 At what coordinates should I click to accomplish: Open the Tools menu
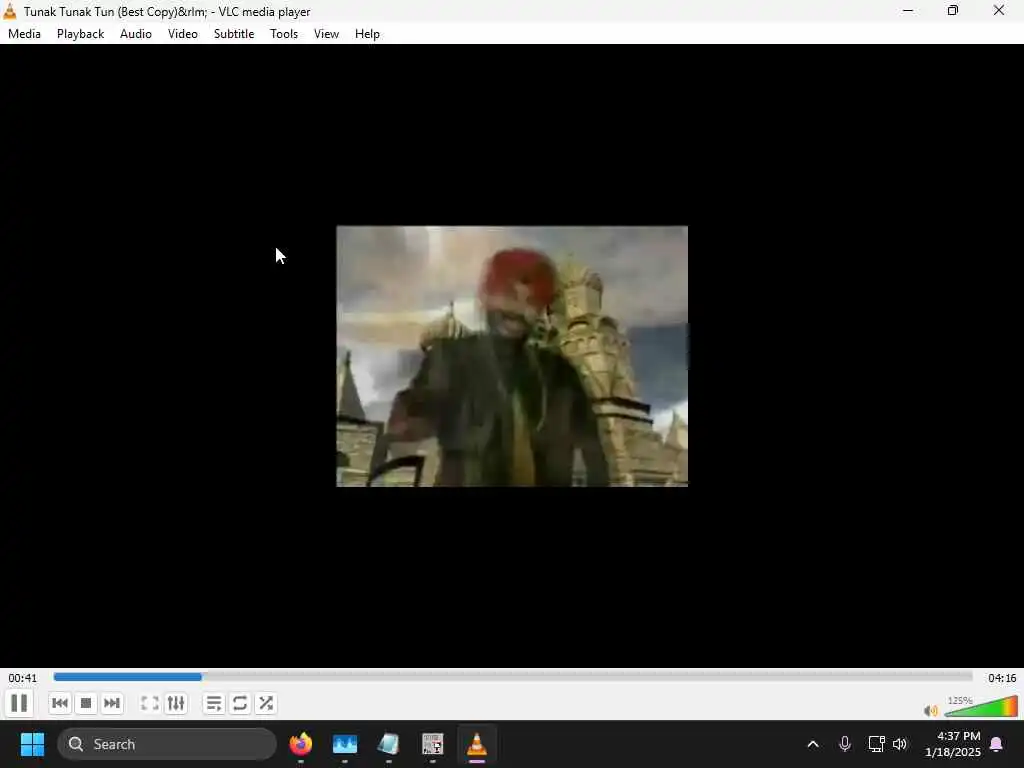(284, 34)
